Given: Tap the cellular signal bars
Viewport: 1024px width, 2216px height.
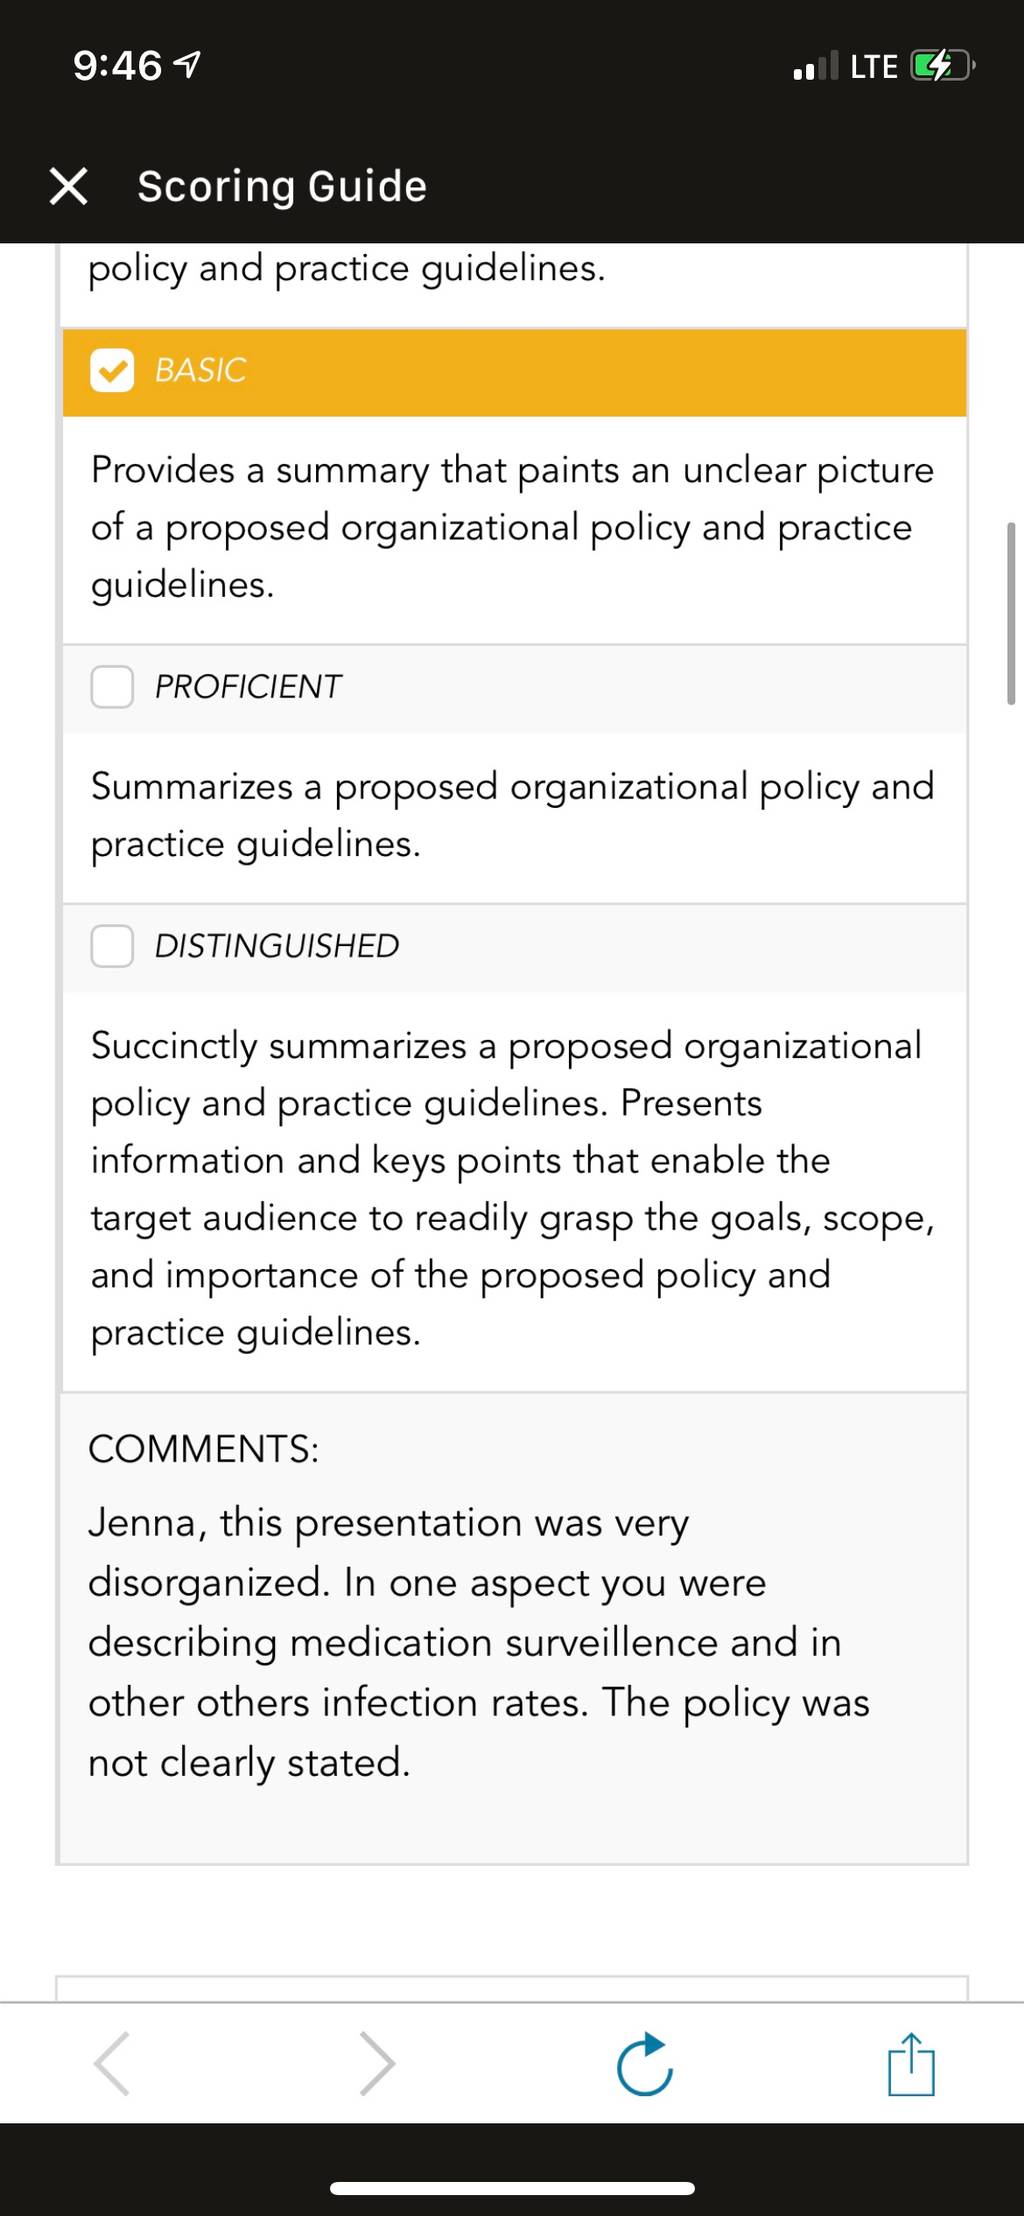Looking at the screenshot, I should (815, 67).
